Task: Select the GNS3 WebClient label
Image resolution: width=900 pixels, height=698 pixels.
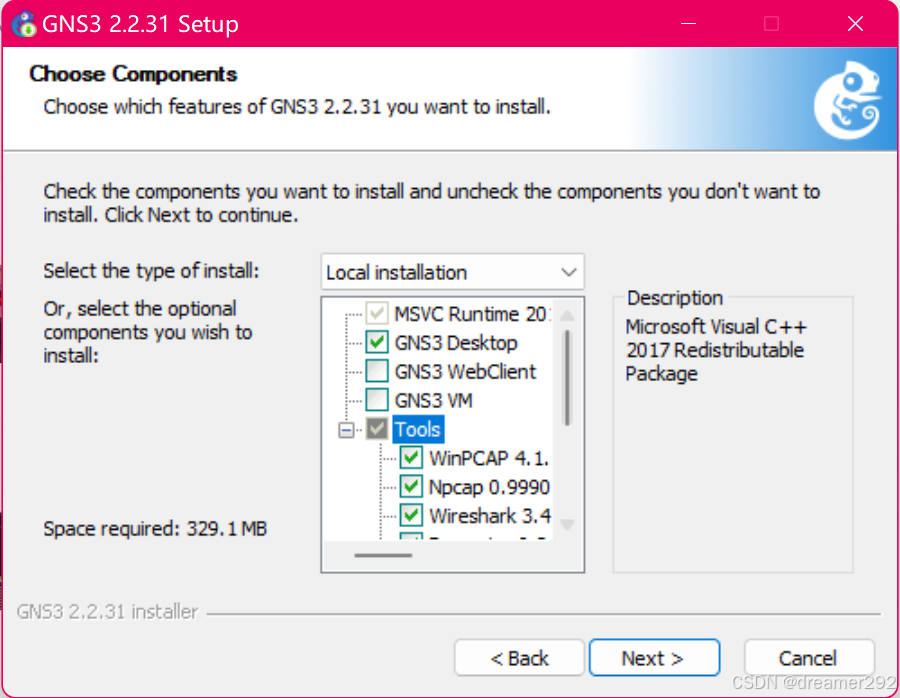Action: [465, 371]
